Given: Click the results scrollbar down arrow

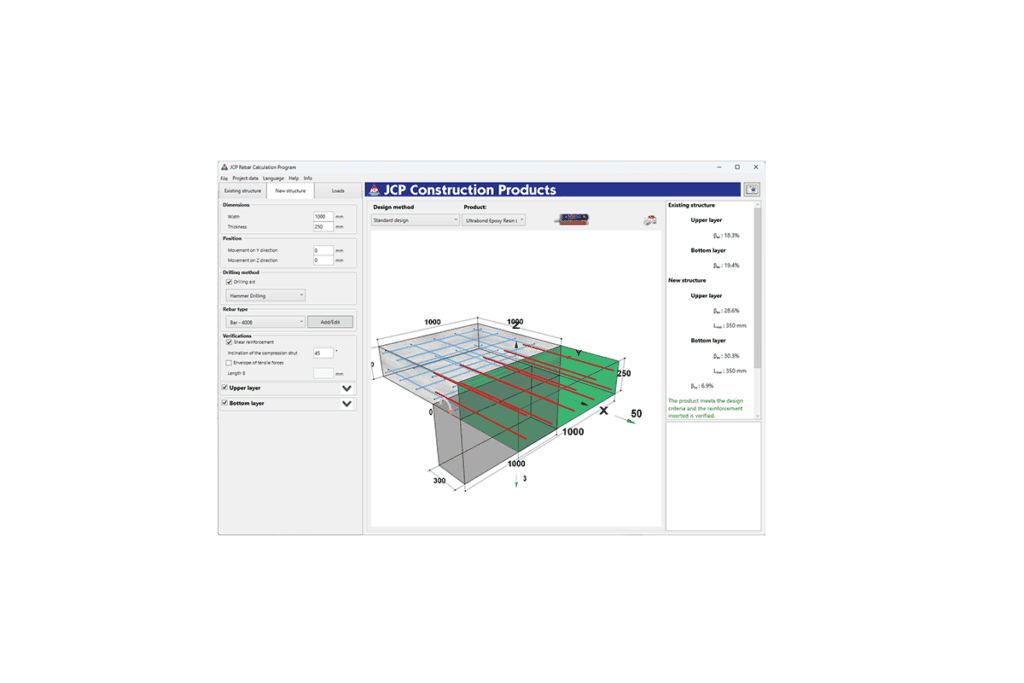Looking at the screenshot, I should 758,416.
